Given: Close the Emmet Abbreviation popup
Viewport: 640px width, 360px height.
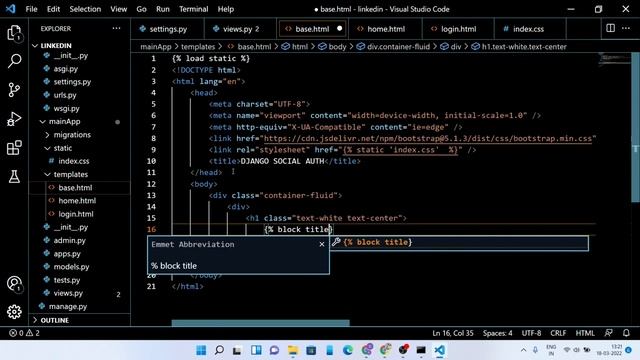Looking at the screenshot, I should pos(322,244).
